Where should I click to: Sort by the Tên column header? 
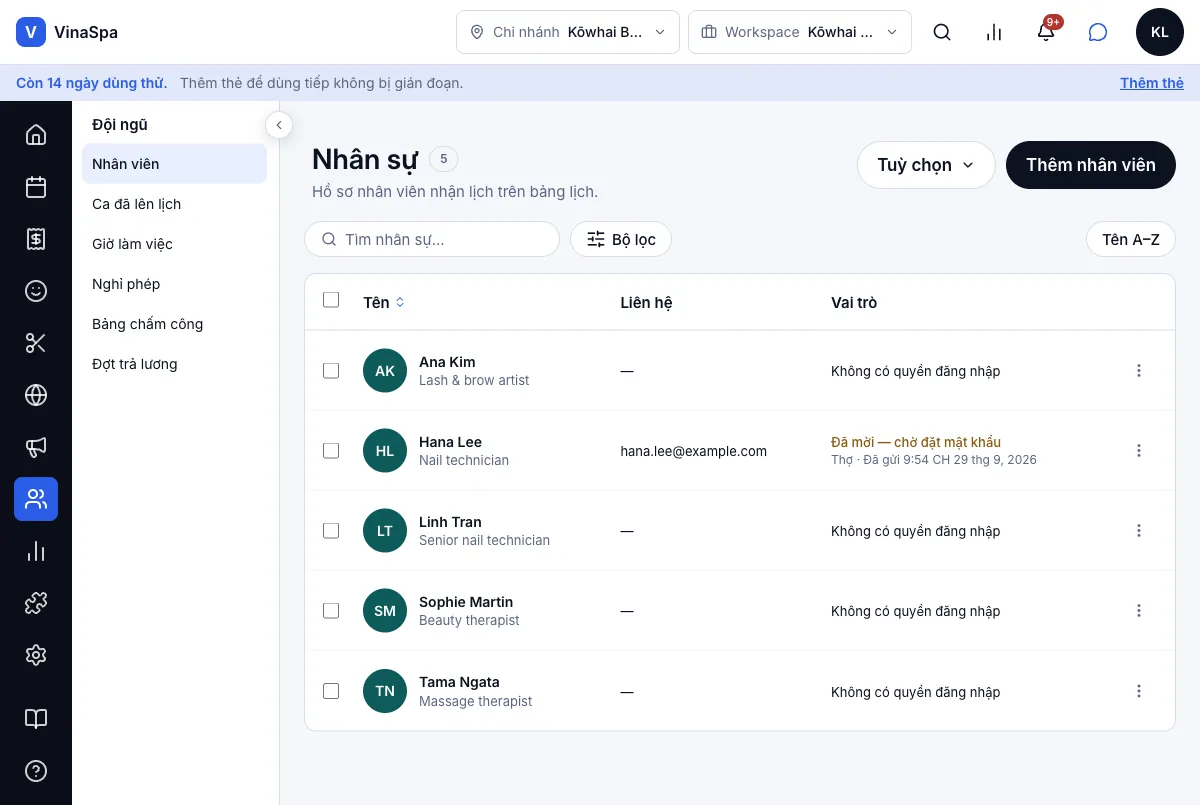coord(384,302)
